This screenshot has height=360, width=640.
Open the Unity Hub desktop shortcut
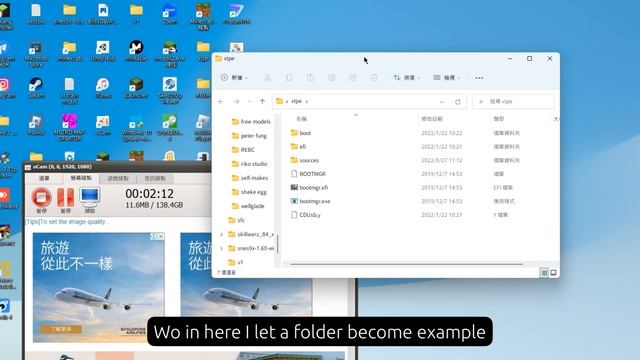click(102, 51)
